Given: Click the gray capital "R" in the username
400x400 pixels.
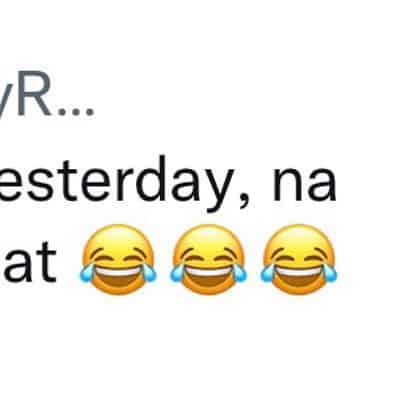Looking at the screenshot, I should 36,96.
